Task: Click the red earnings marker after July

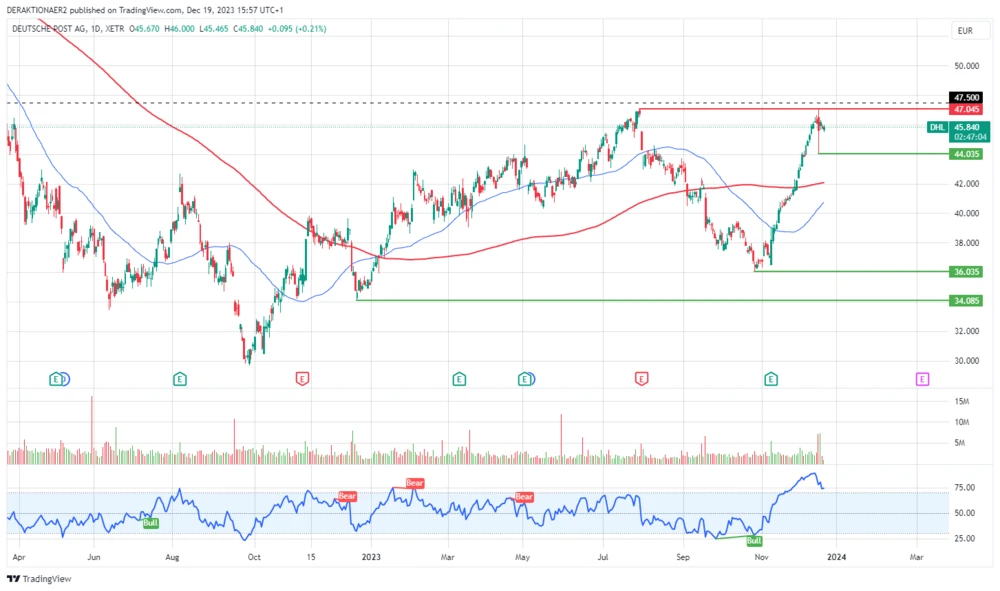Action: pyautogui.click(x=641, y=379)
